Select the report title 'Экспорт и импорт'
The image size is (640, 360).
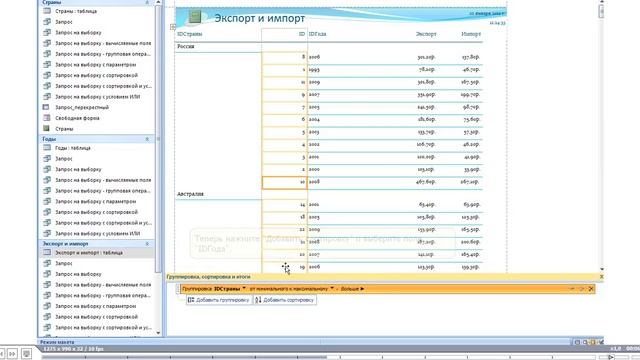(x=260, y=18)
